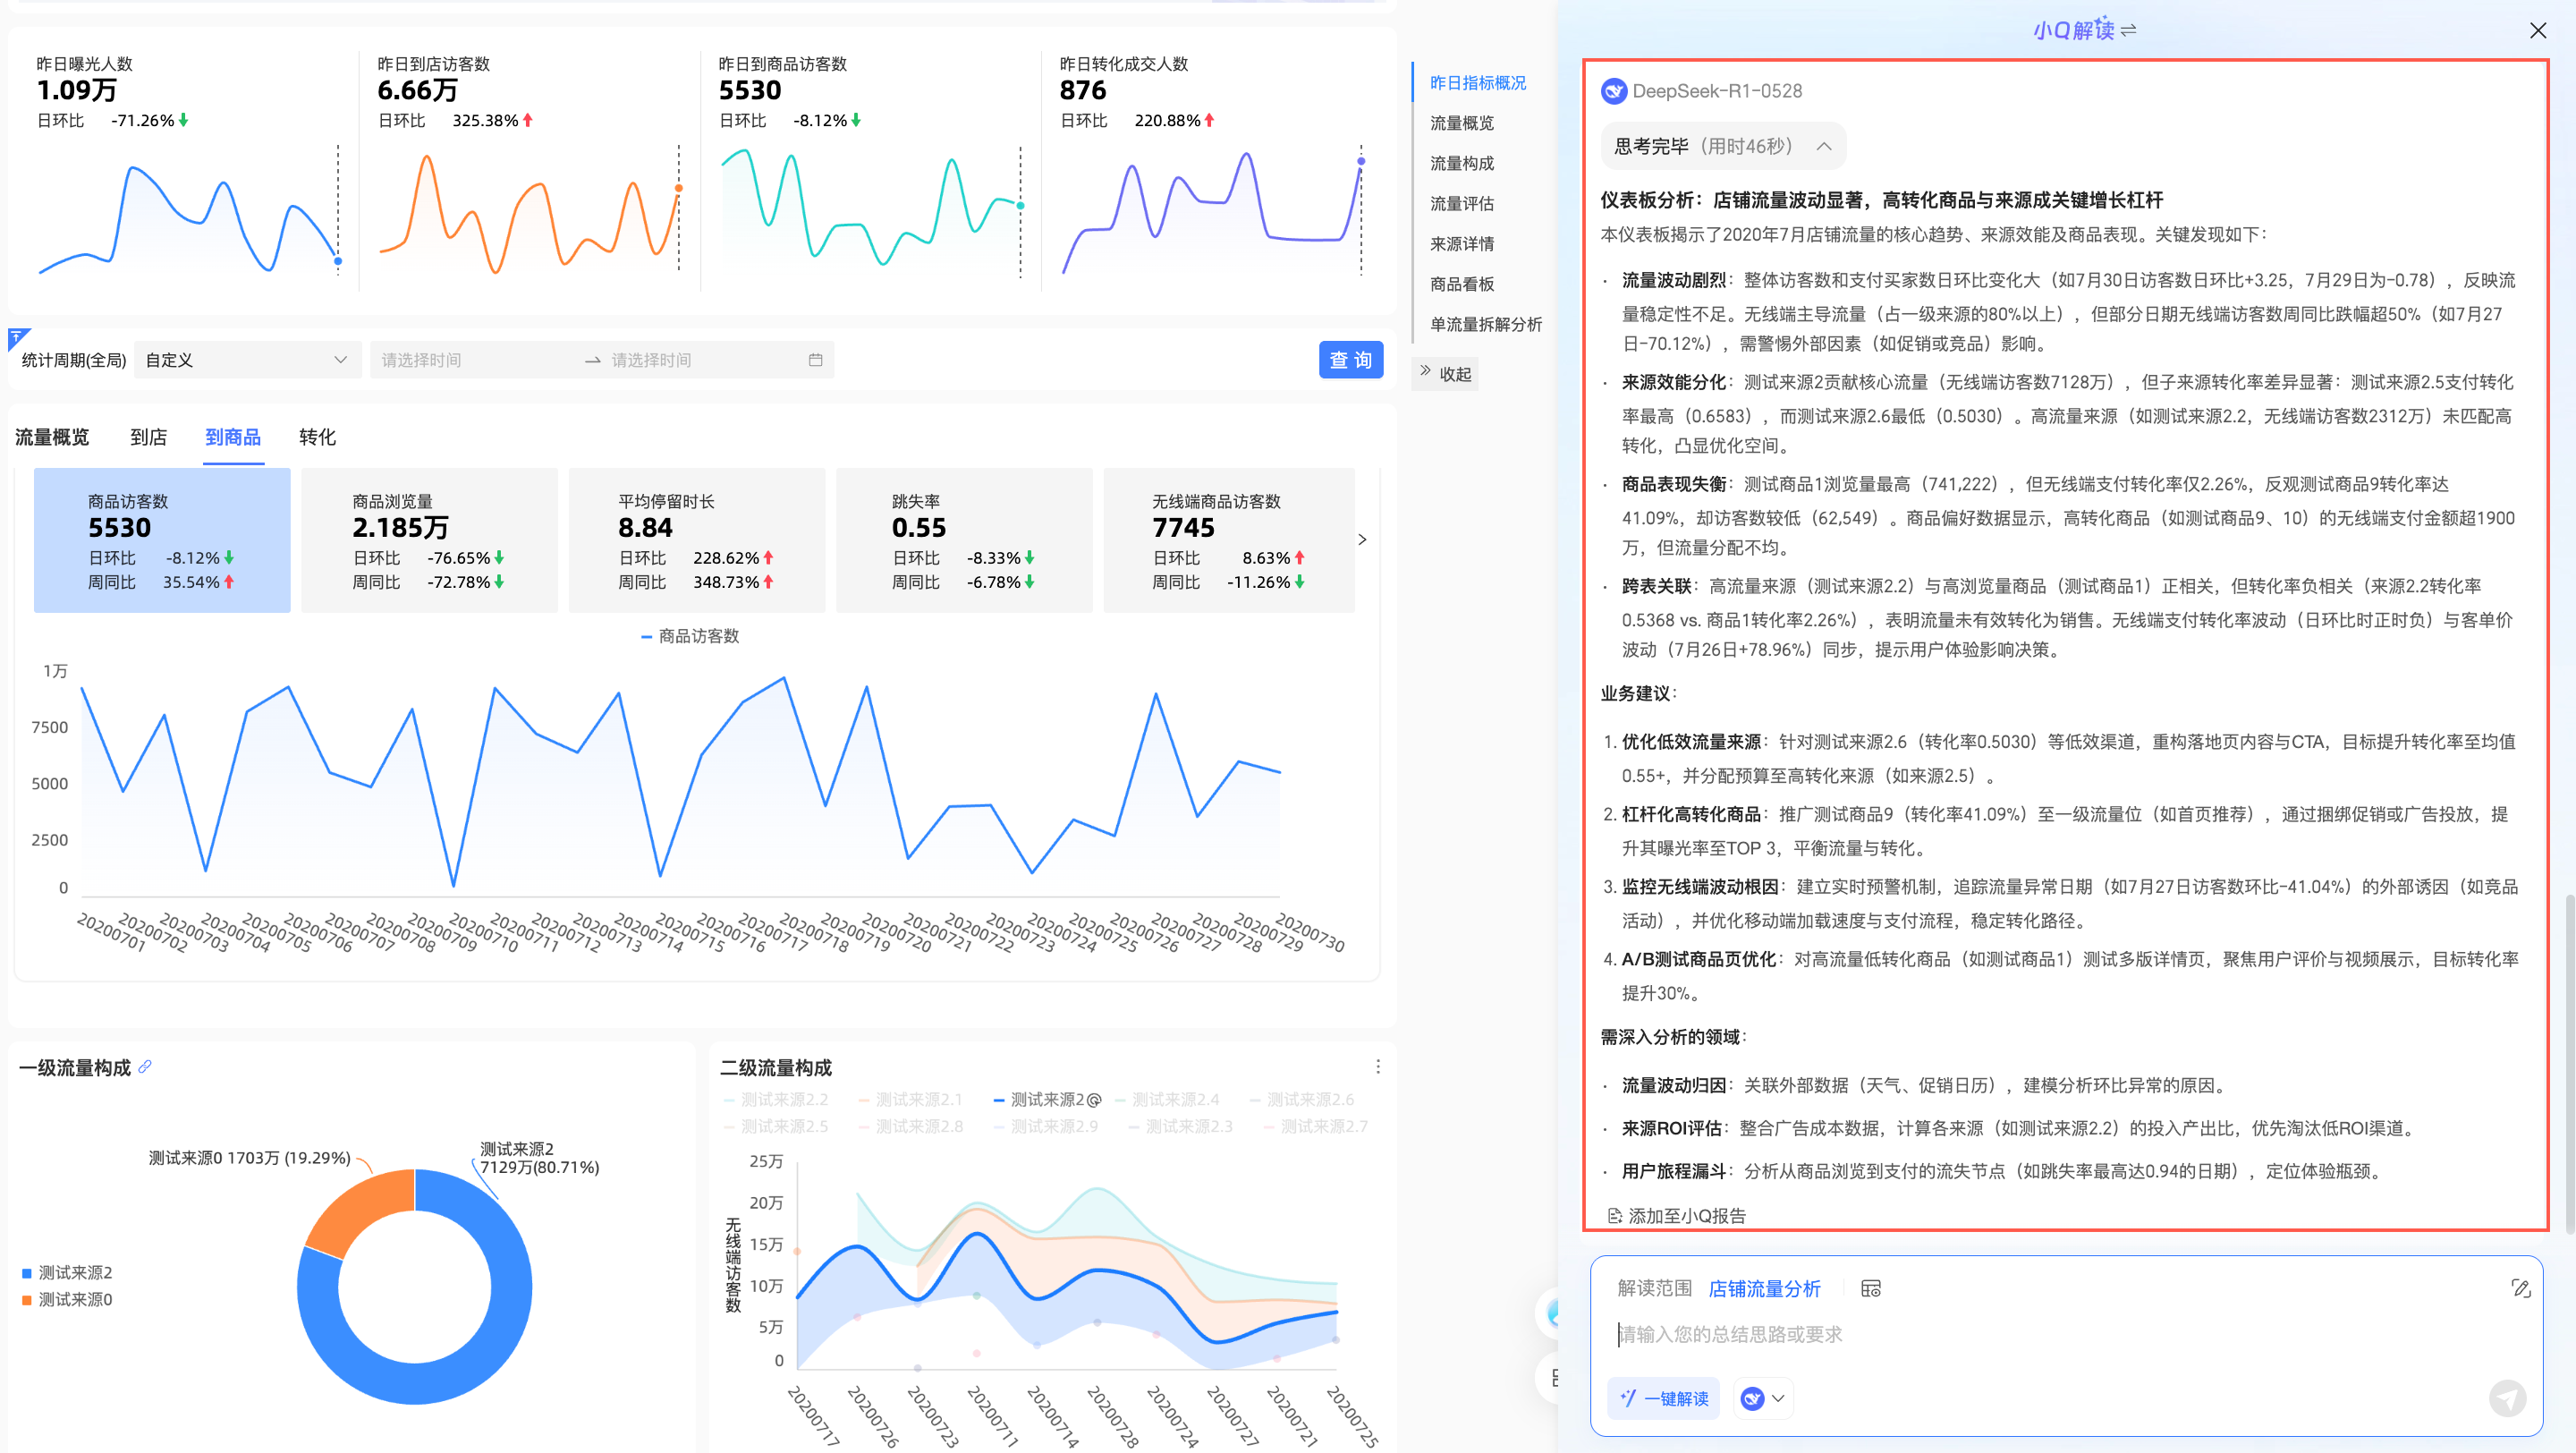Click the 昨日到店访客数 KPI value 6.66万

[x=417, y=90]
